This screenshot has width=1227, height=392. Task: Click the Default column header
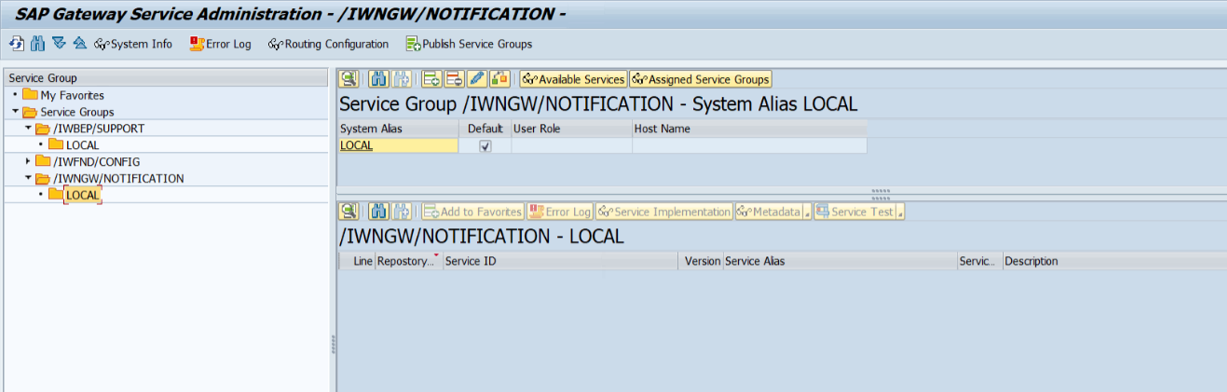(x=485, y=129)
